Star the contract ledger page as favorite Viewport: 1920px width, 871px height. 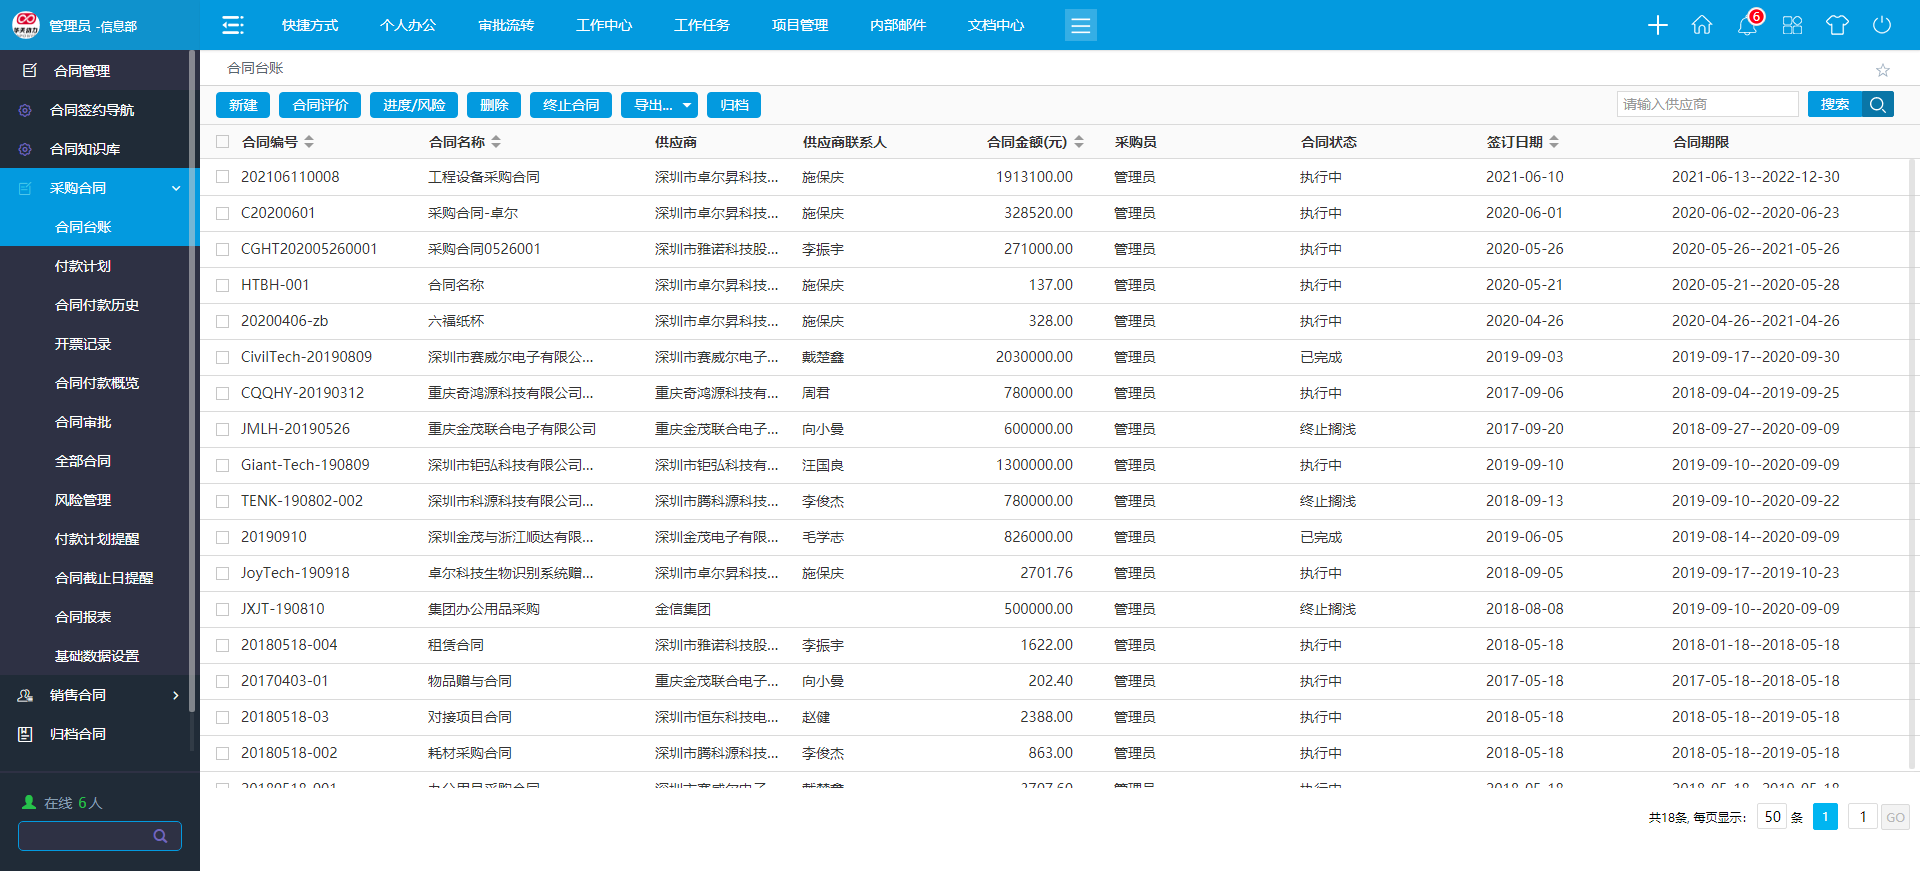coord(1883,70)
